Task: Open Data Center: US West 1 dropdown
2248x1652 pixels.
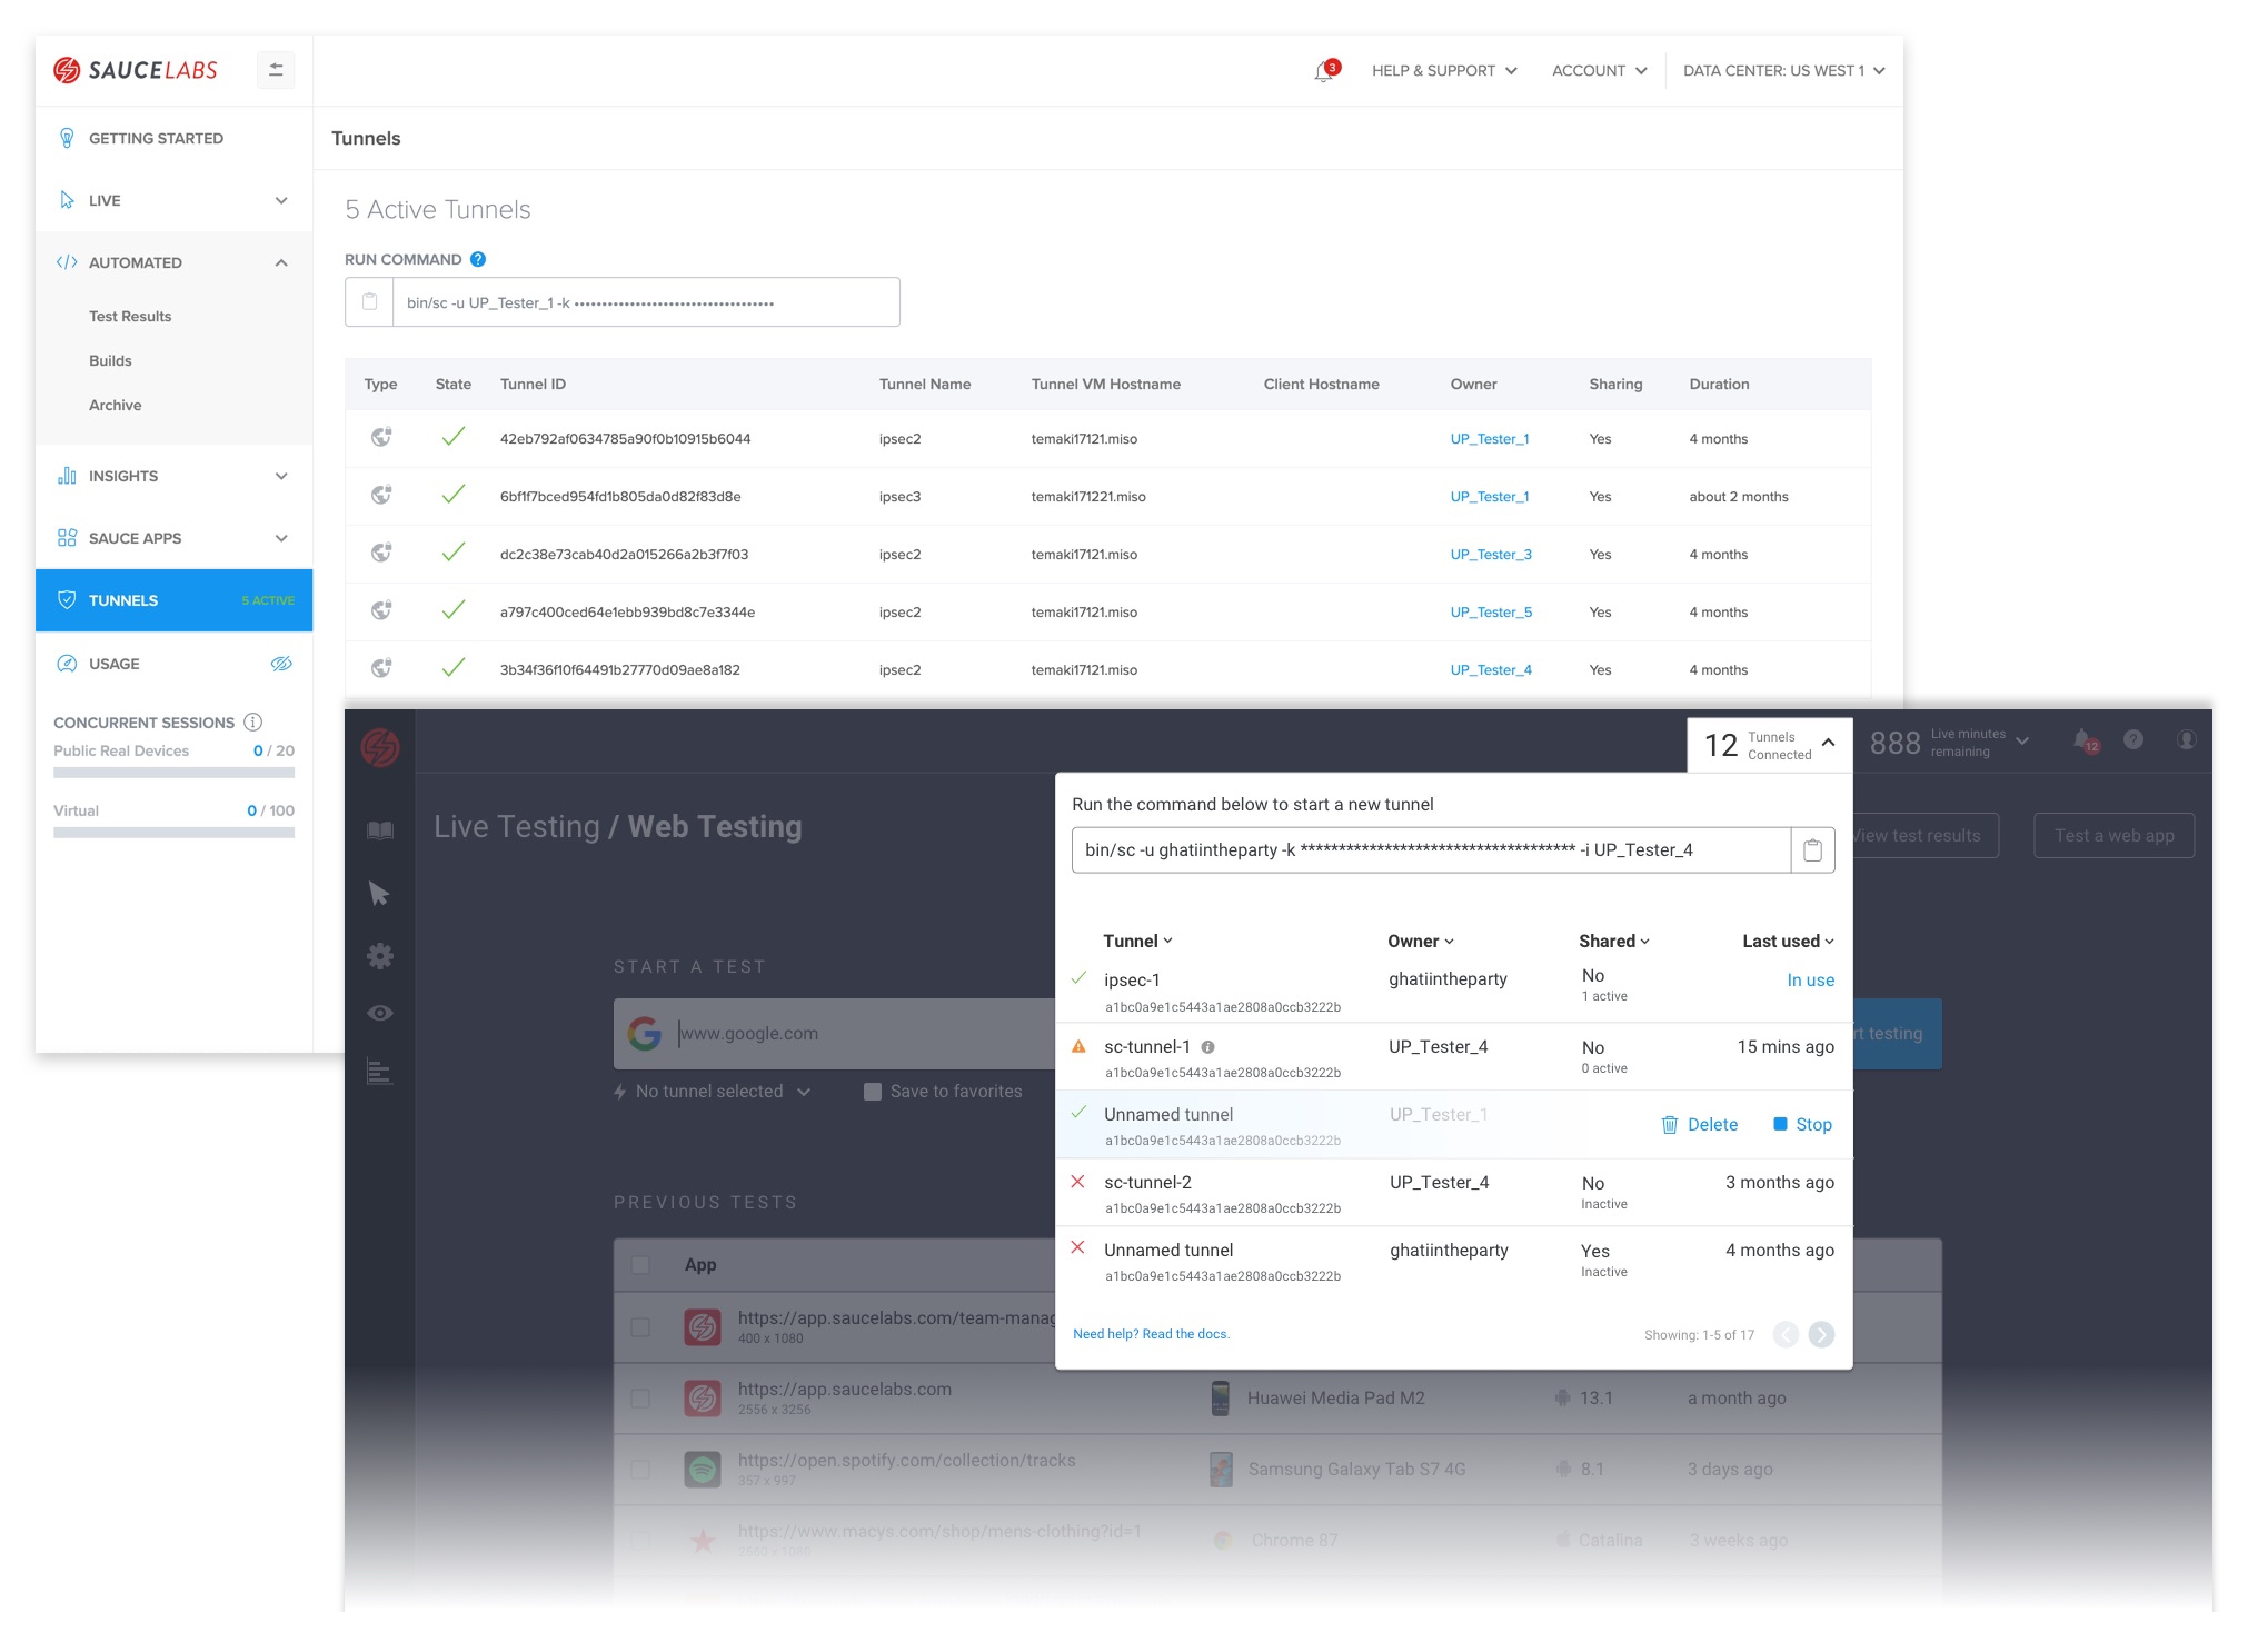Action: [1784, 71]
